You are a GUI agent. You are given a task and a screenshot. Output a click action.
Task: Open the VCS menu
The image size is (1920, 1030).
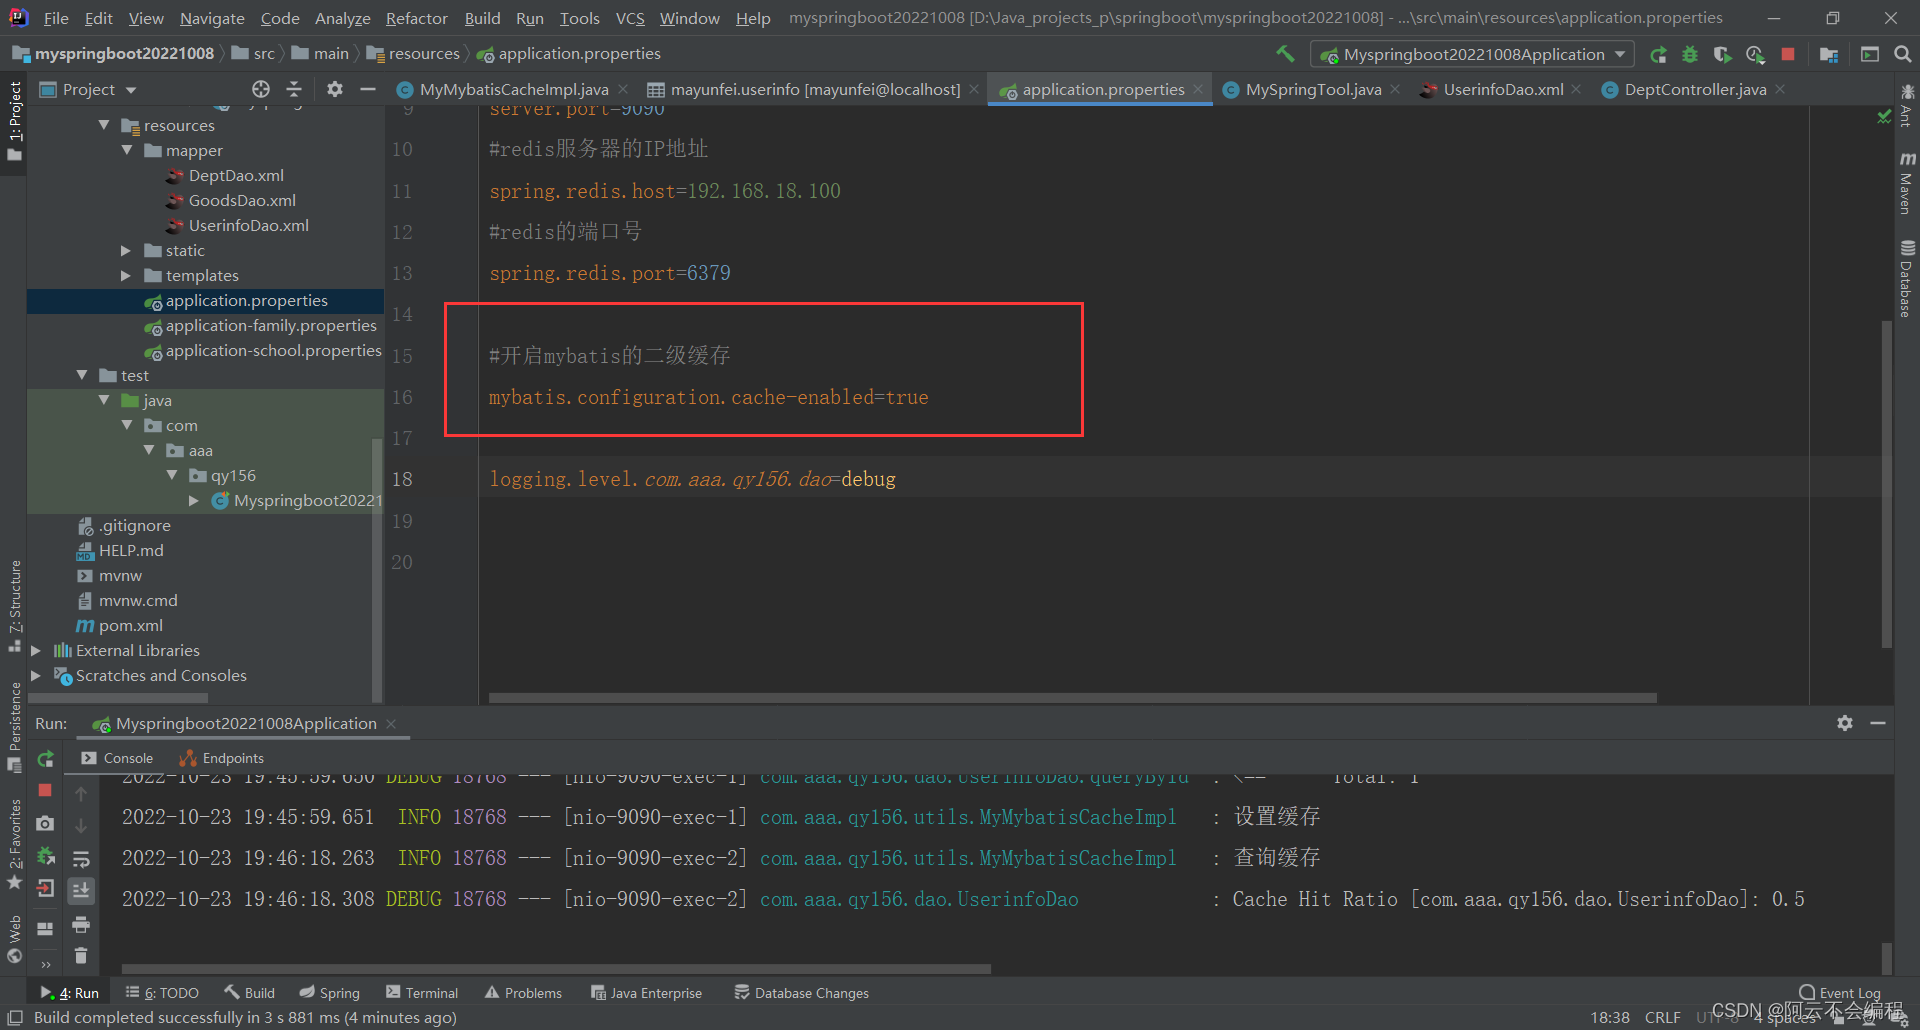tap(630, 18)
